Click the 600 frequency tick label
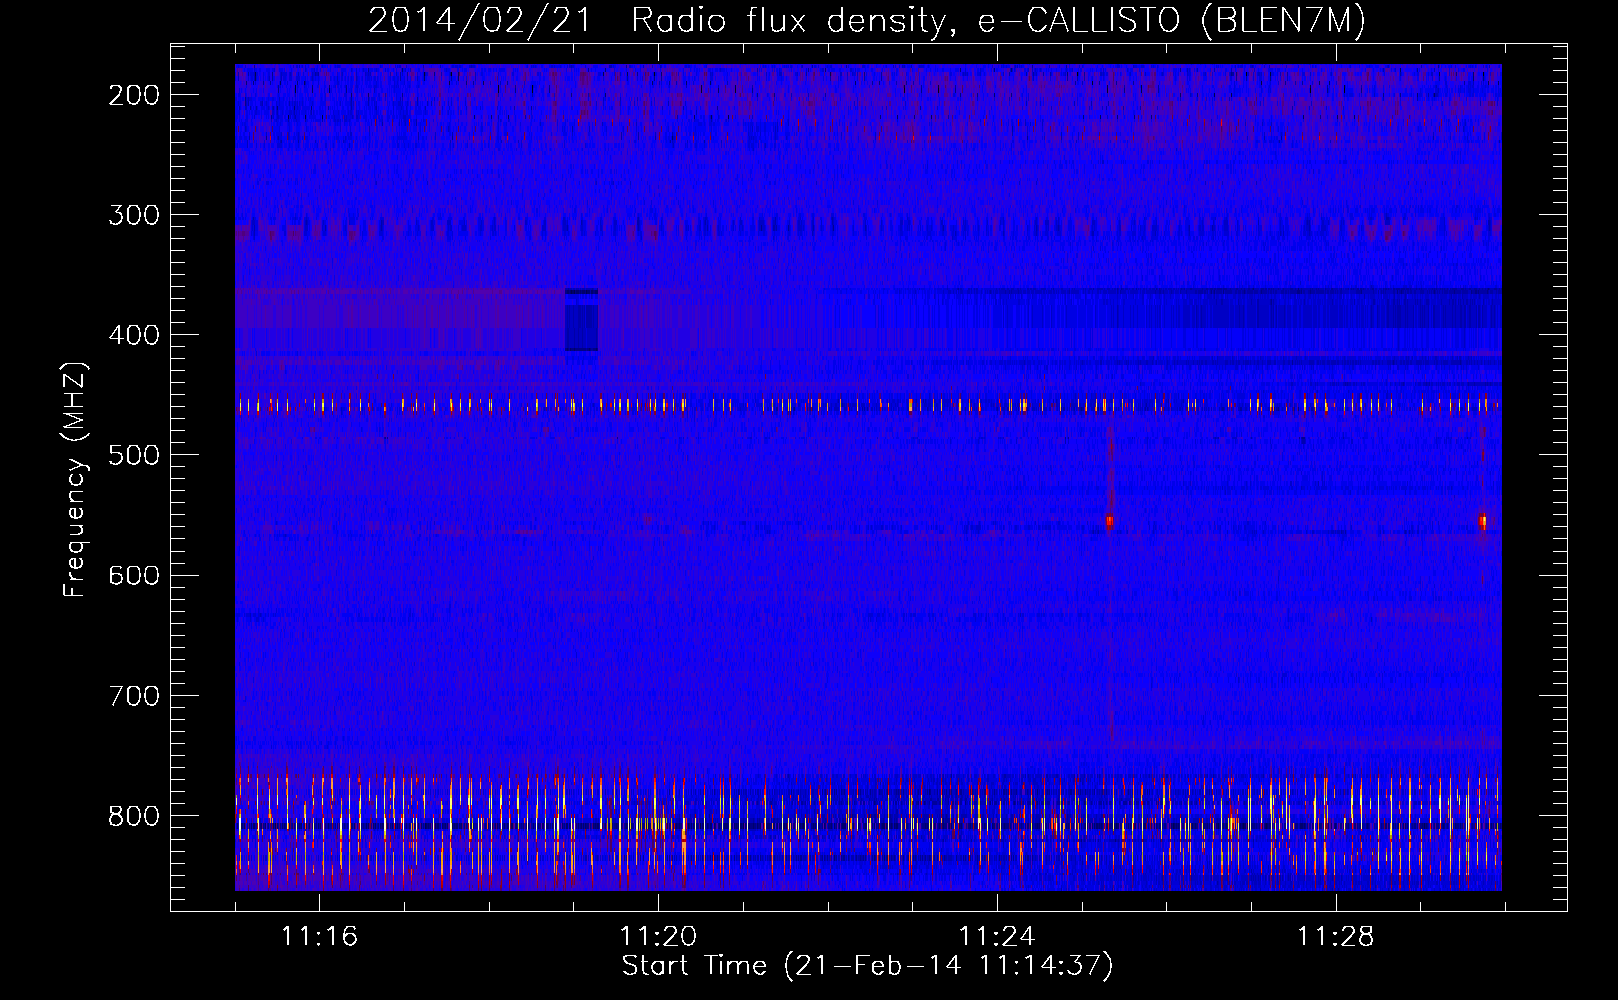The height and width of the screenshot is (1000, 1618). pos(134,575)
